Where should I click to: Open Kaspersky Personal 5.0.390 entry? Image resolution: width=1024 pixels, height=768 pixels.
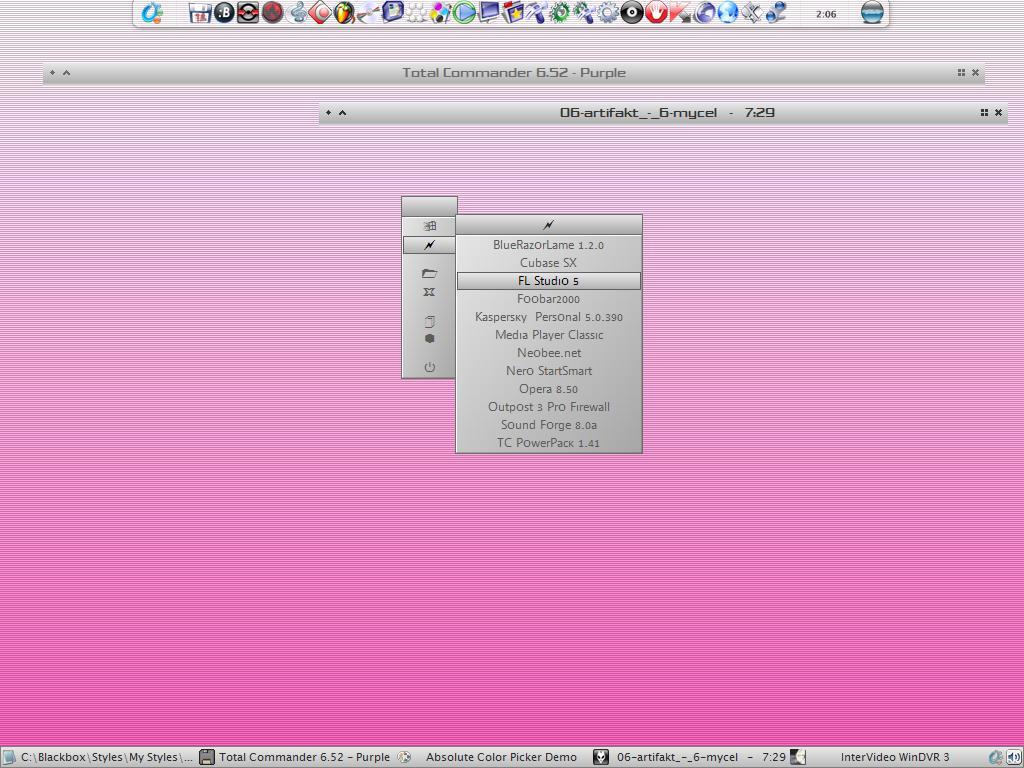[549, 317]
